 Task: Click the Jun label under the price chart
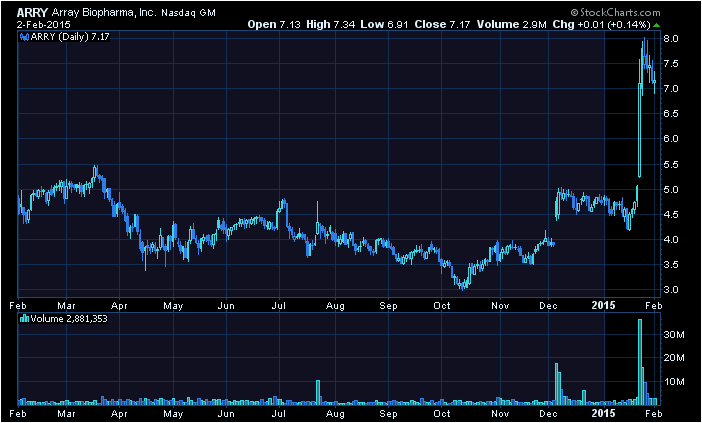click(226, 306)
